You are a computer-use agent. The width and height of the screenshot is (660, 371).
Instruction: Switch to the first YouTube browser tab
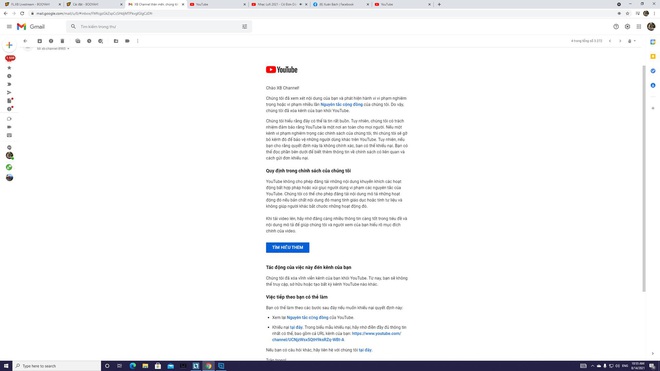coord(218,4)
